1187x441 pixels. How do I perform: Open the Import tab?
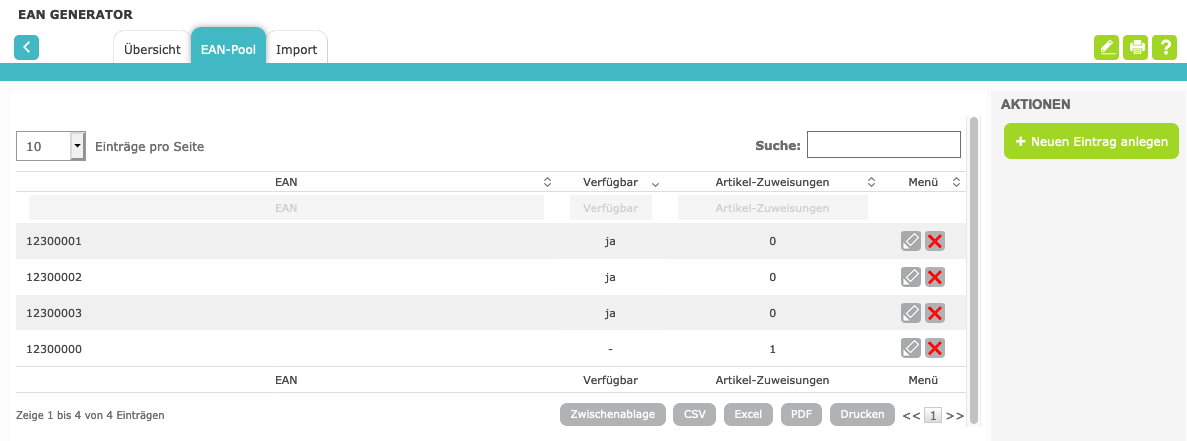tap(296, 49)
